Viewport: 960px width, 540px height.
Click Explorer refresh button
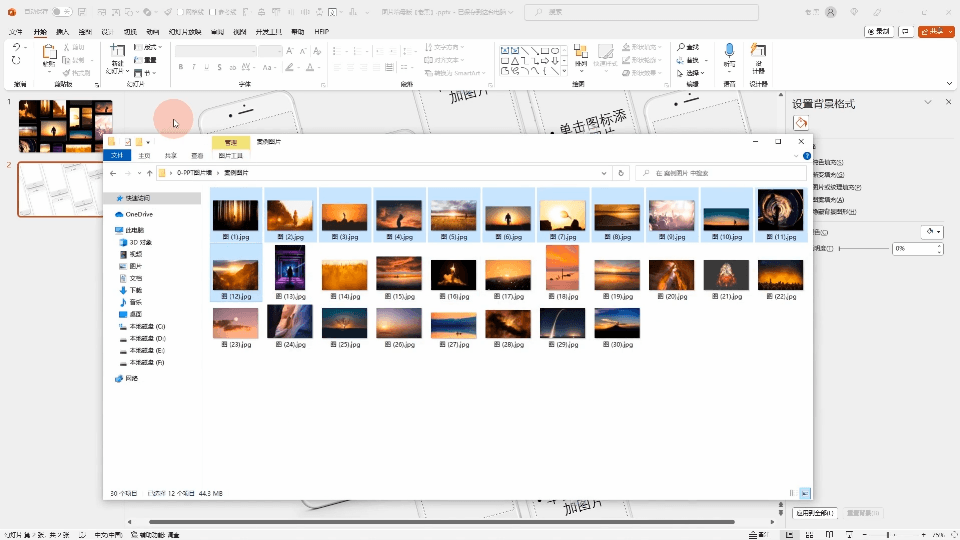(621, 173)
